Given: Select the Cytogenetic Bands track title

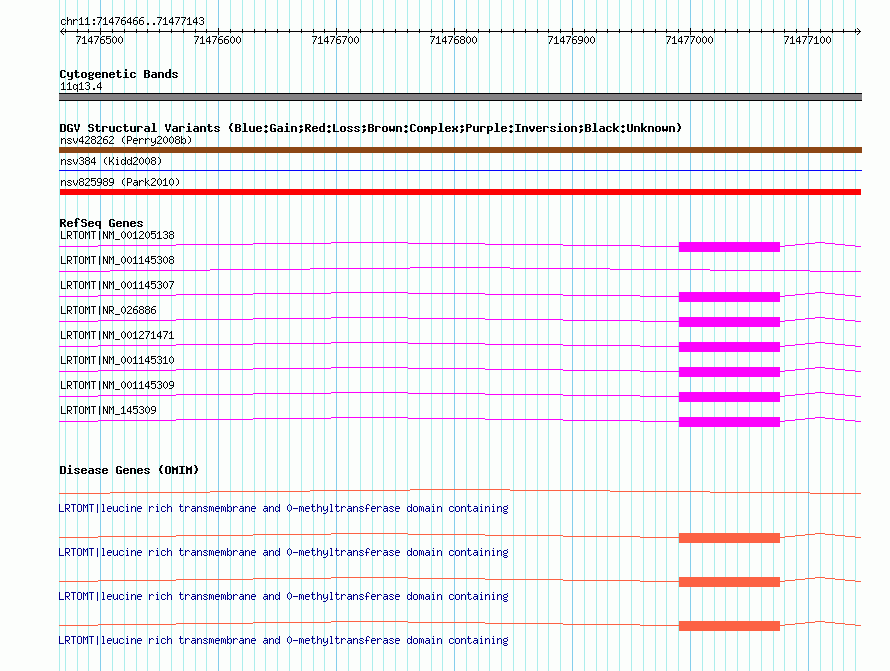Looking at the screenshot, I should click(119, 74).
